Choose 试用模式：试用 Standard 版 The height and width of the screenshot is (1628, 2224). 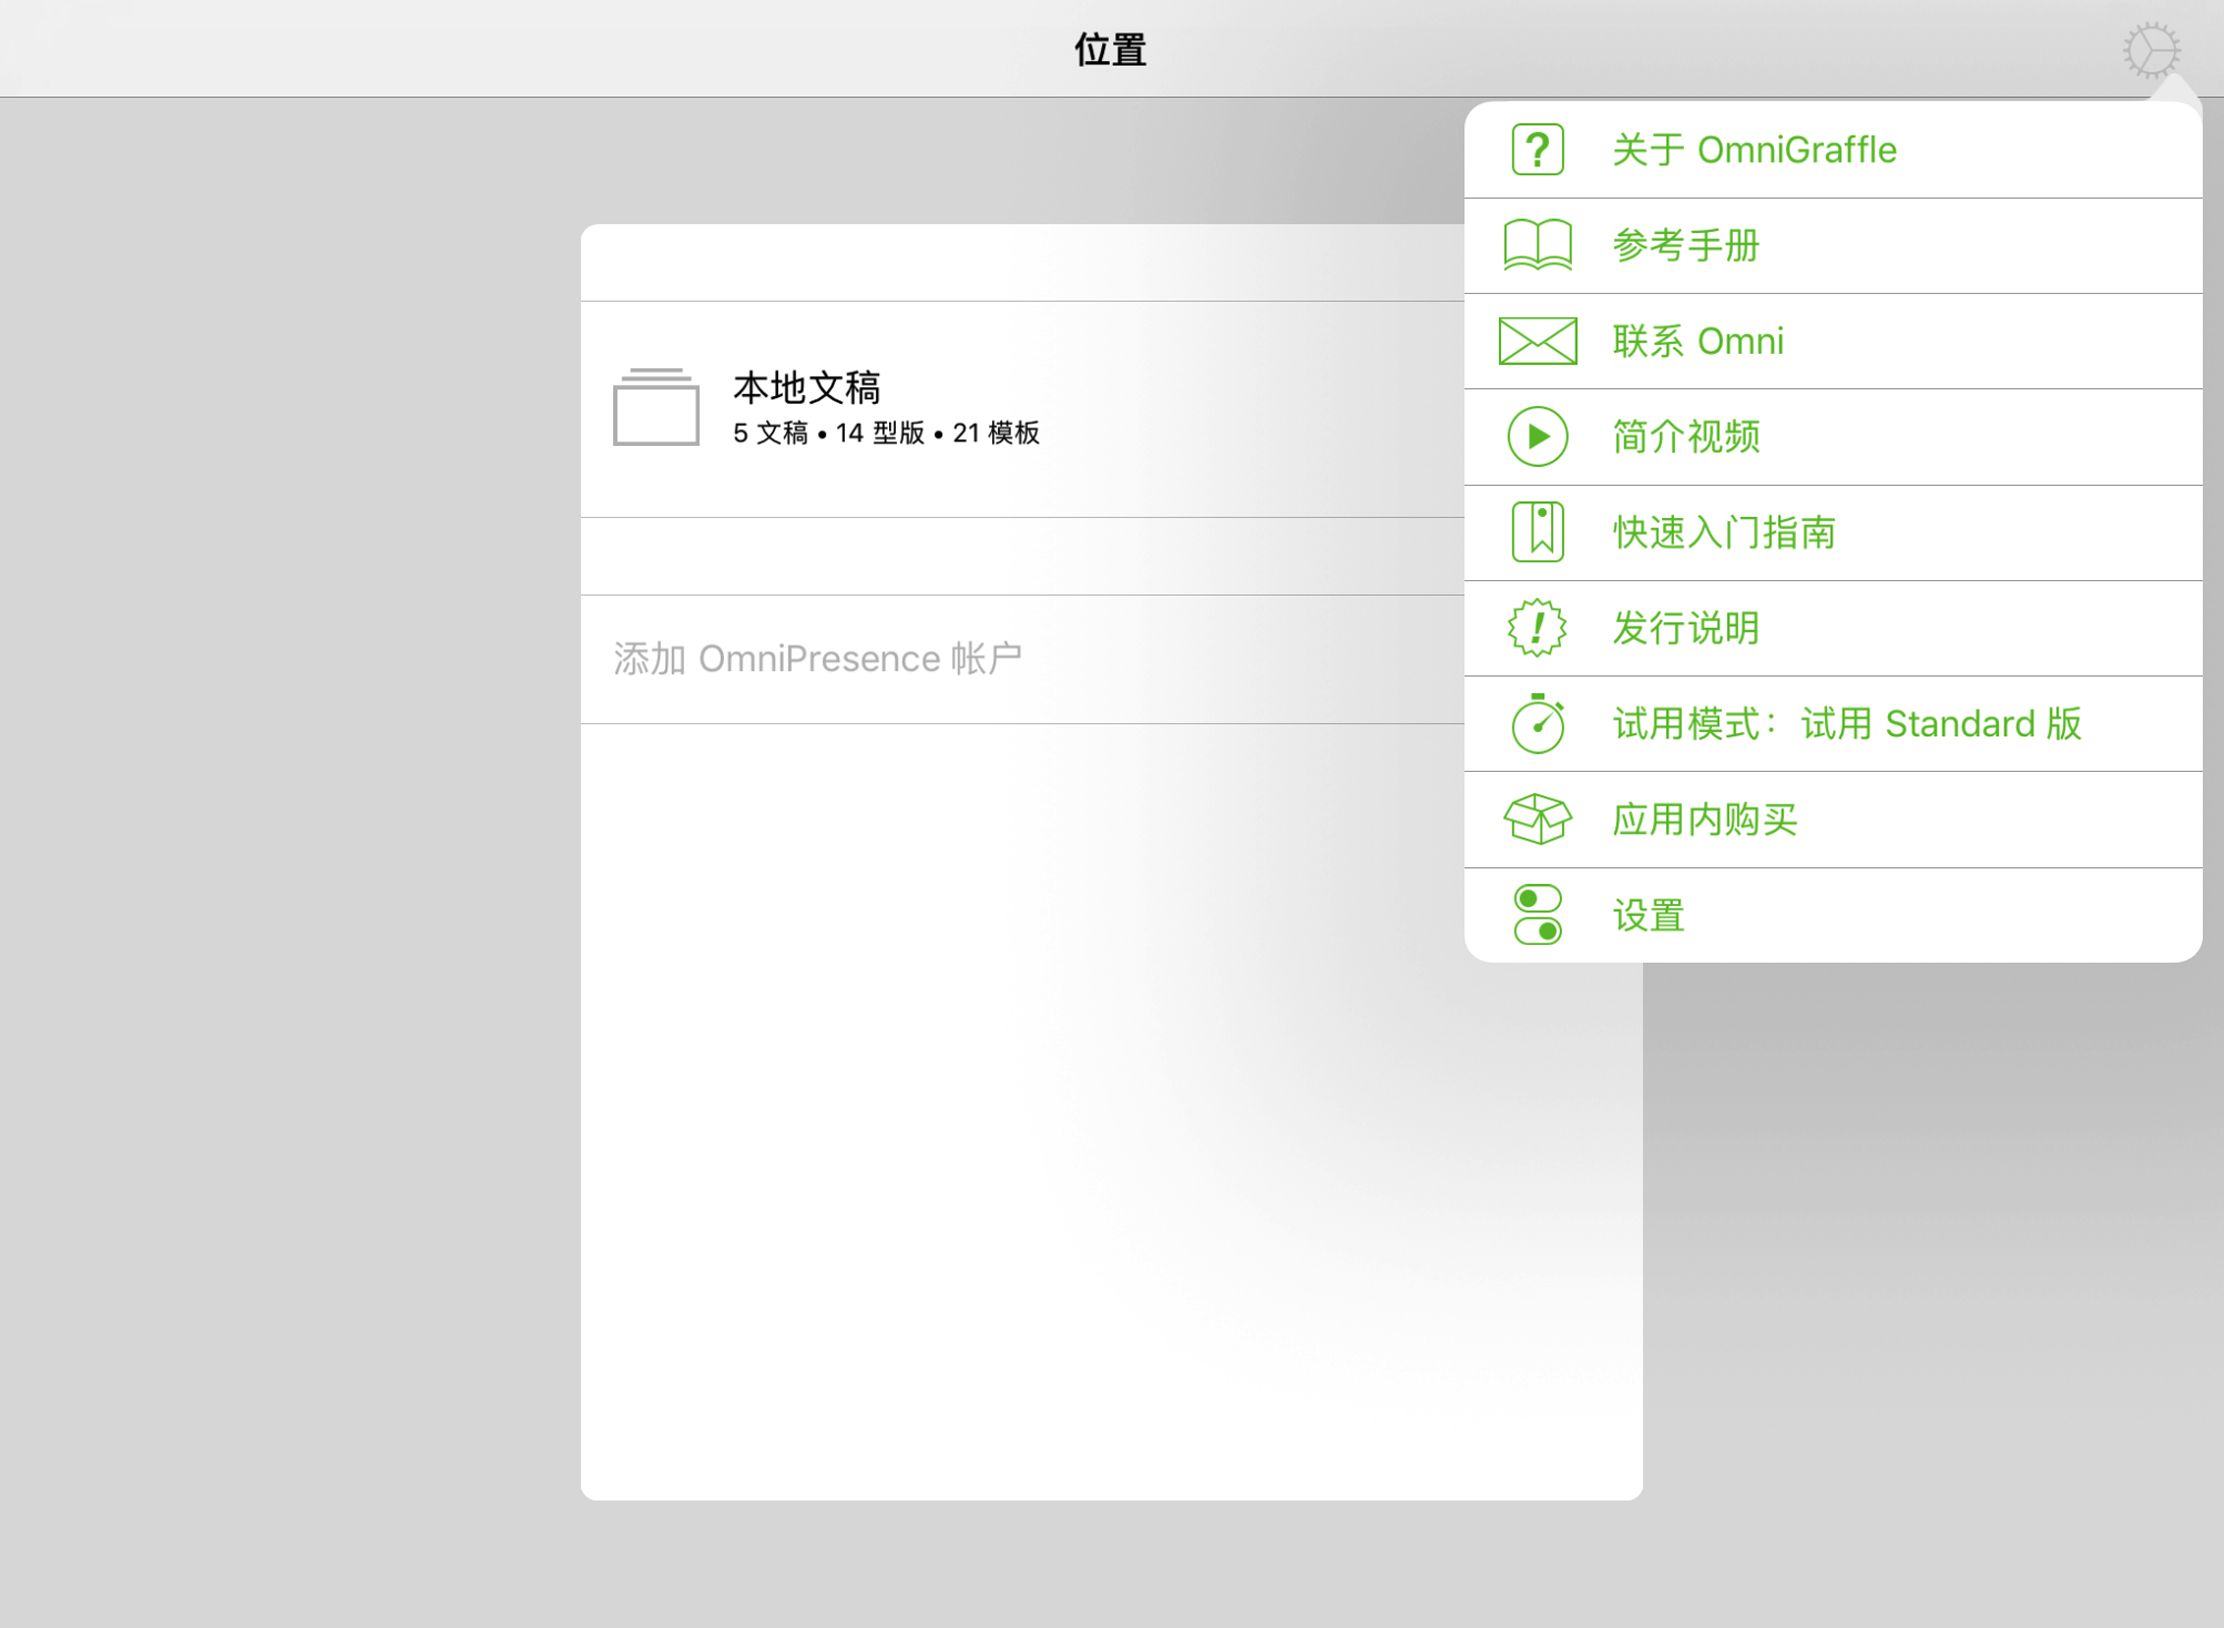tap(1833, 724)
